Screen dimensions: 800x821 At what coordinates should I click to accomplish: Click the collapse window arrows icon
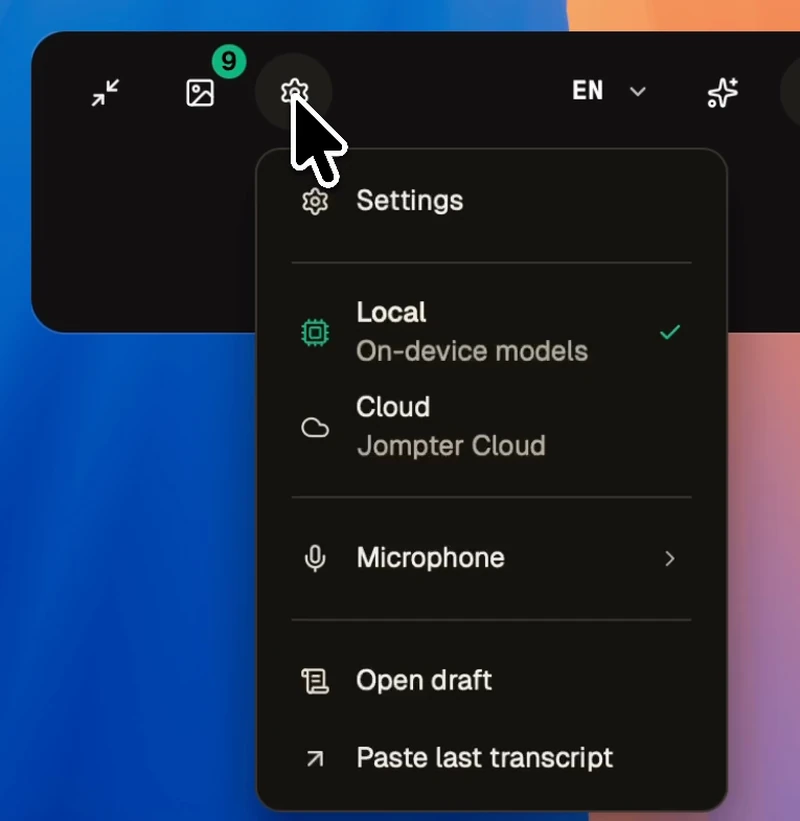[x=105, y=93]
